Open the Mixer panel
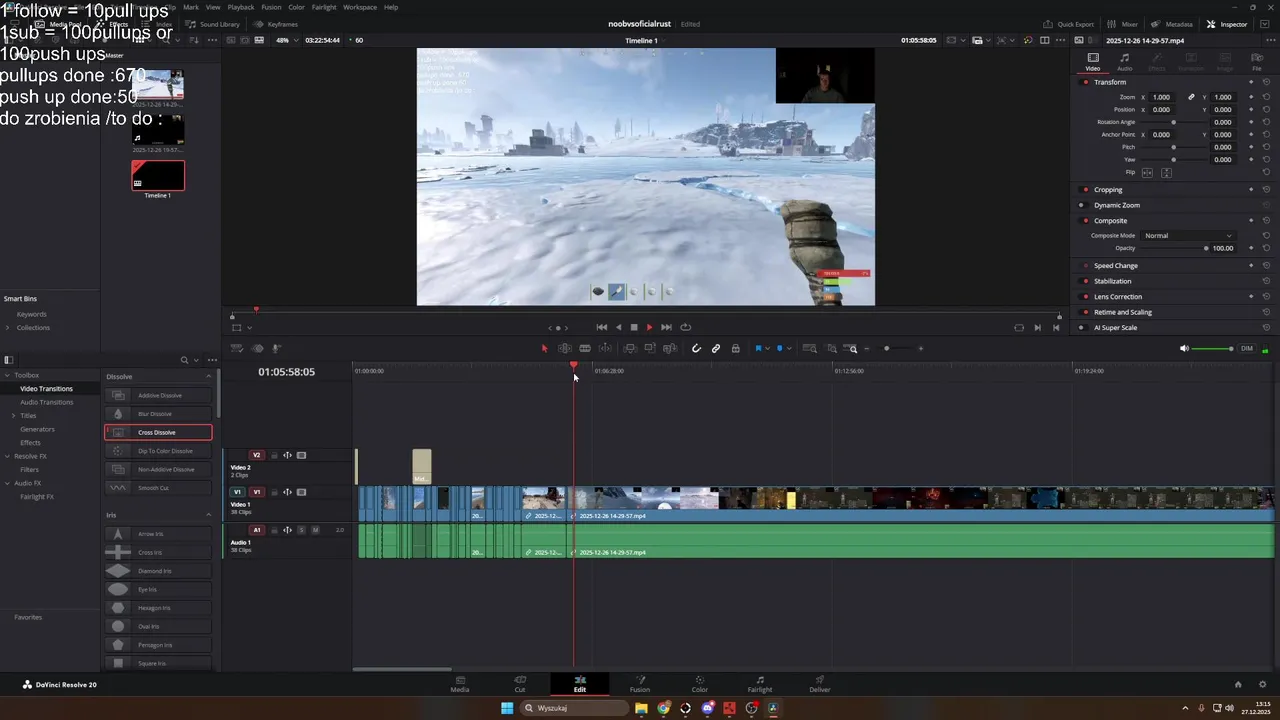The width and height of the screenshot is (1280, 720). [1123, 24]
